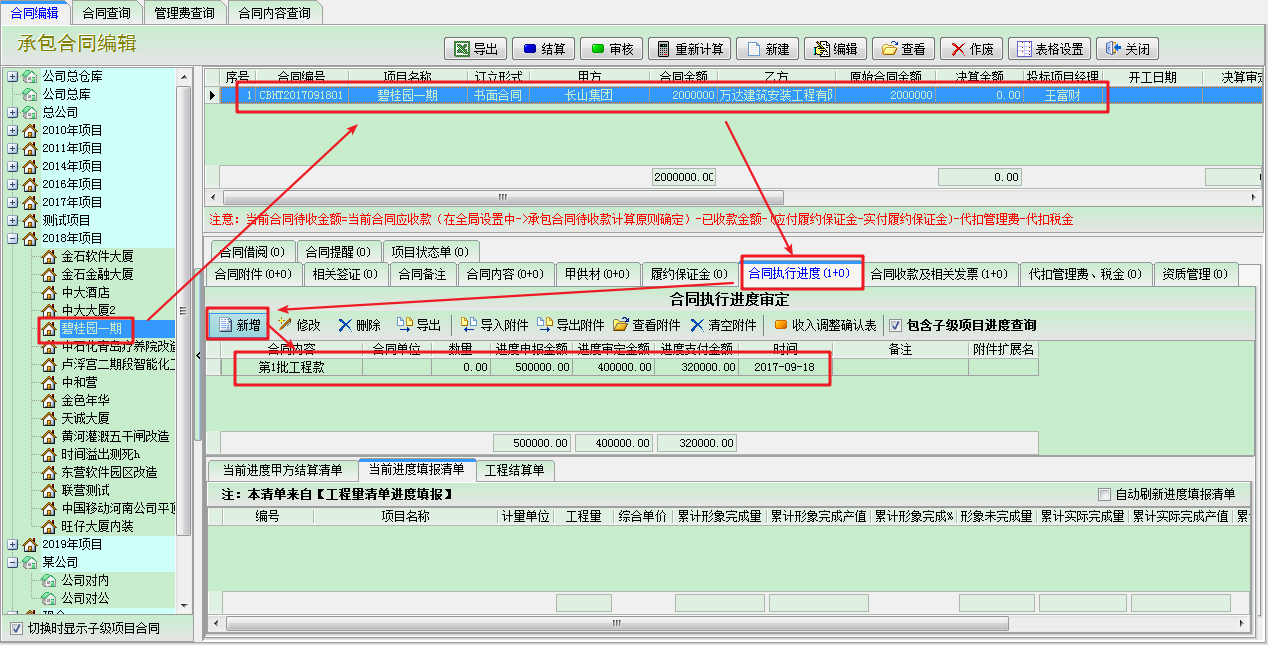1268x645 pixels.
Task: Select the 金石软件大厦 project in the tree
Action: [x=97, y=256]
